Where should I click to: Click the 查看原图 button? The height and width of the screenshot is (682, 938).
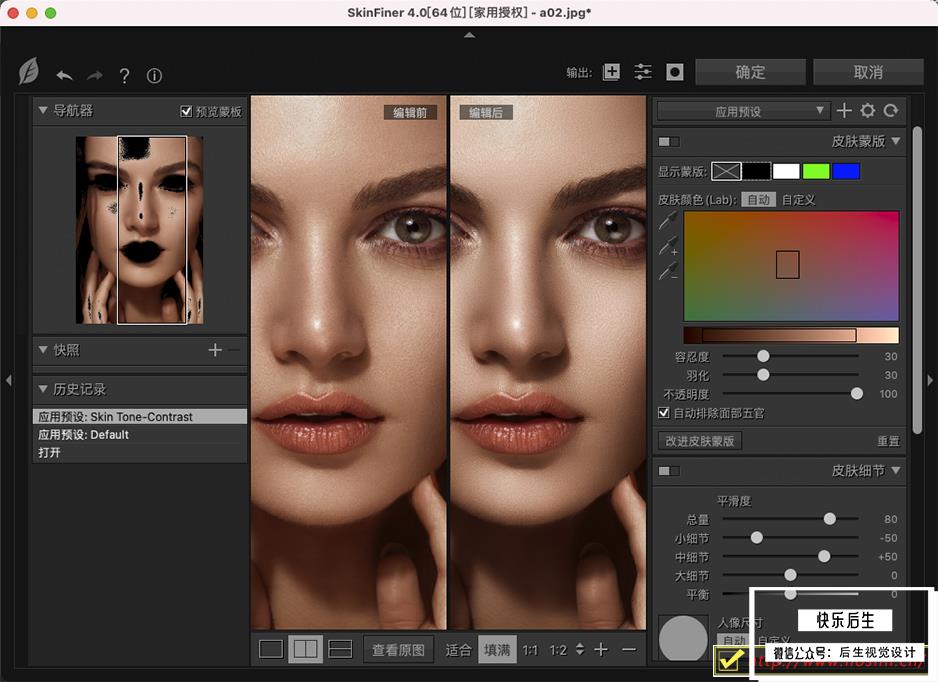[398, 650]
